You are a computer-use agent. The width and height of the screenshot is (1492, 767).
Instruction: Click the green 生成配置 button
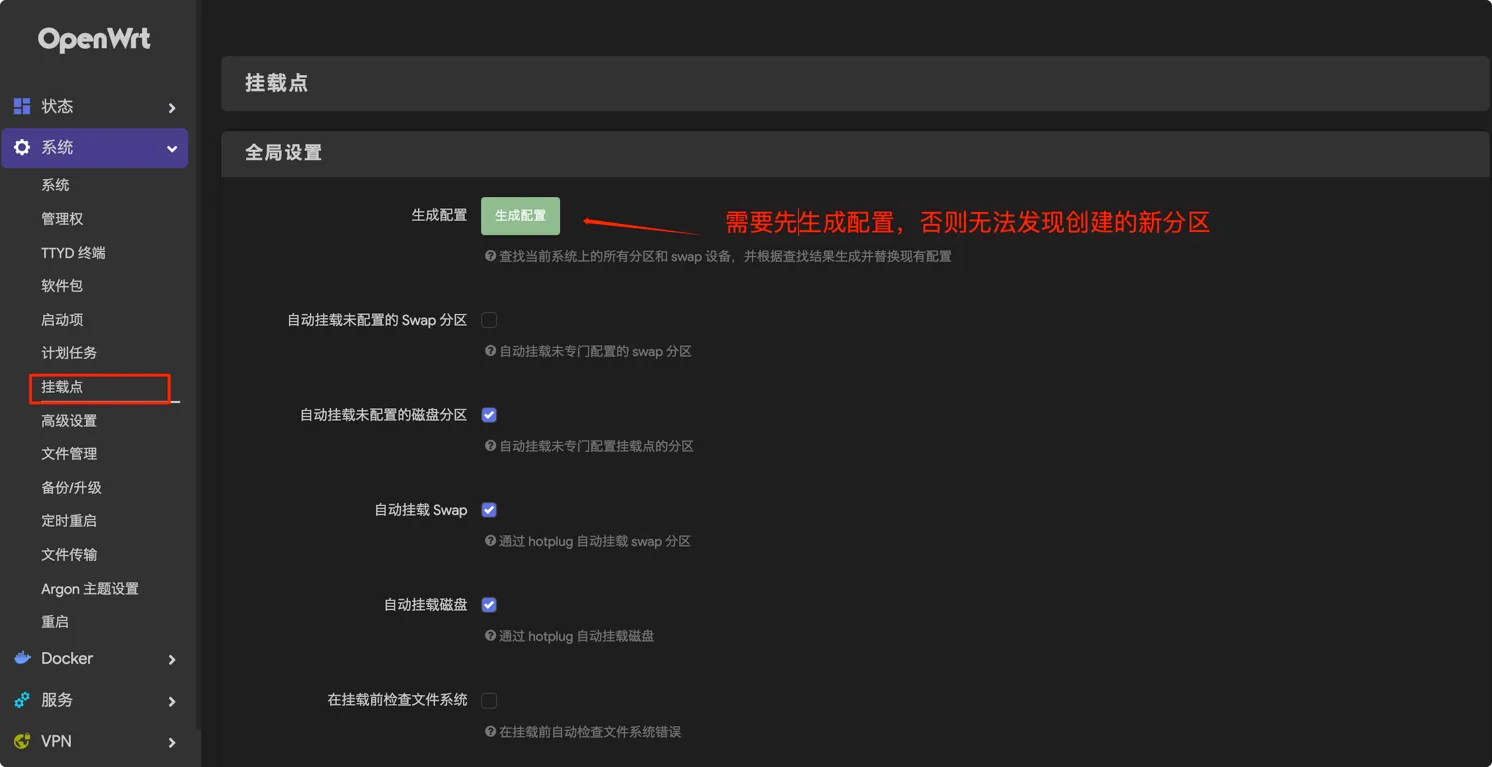coord(520,216)
